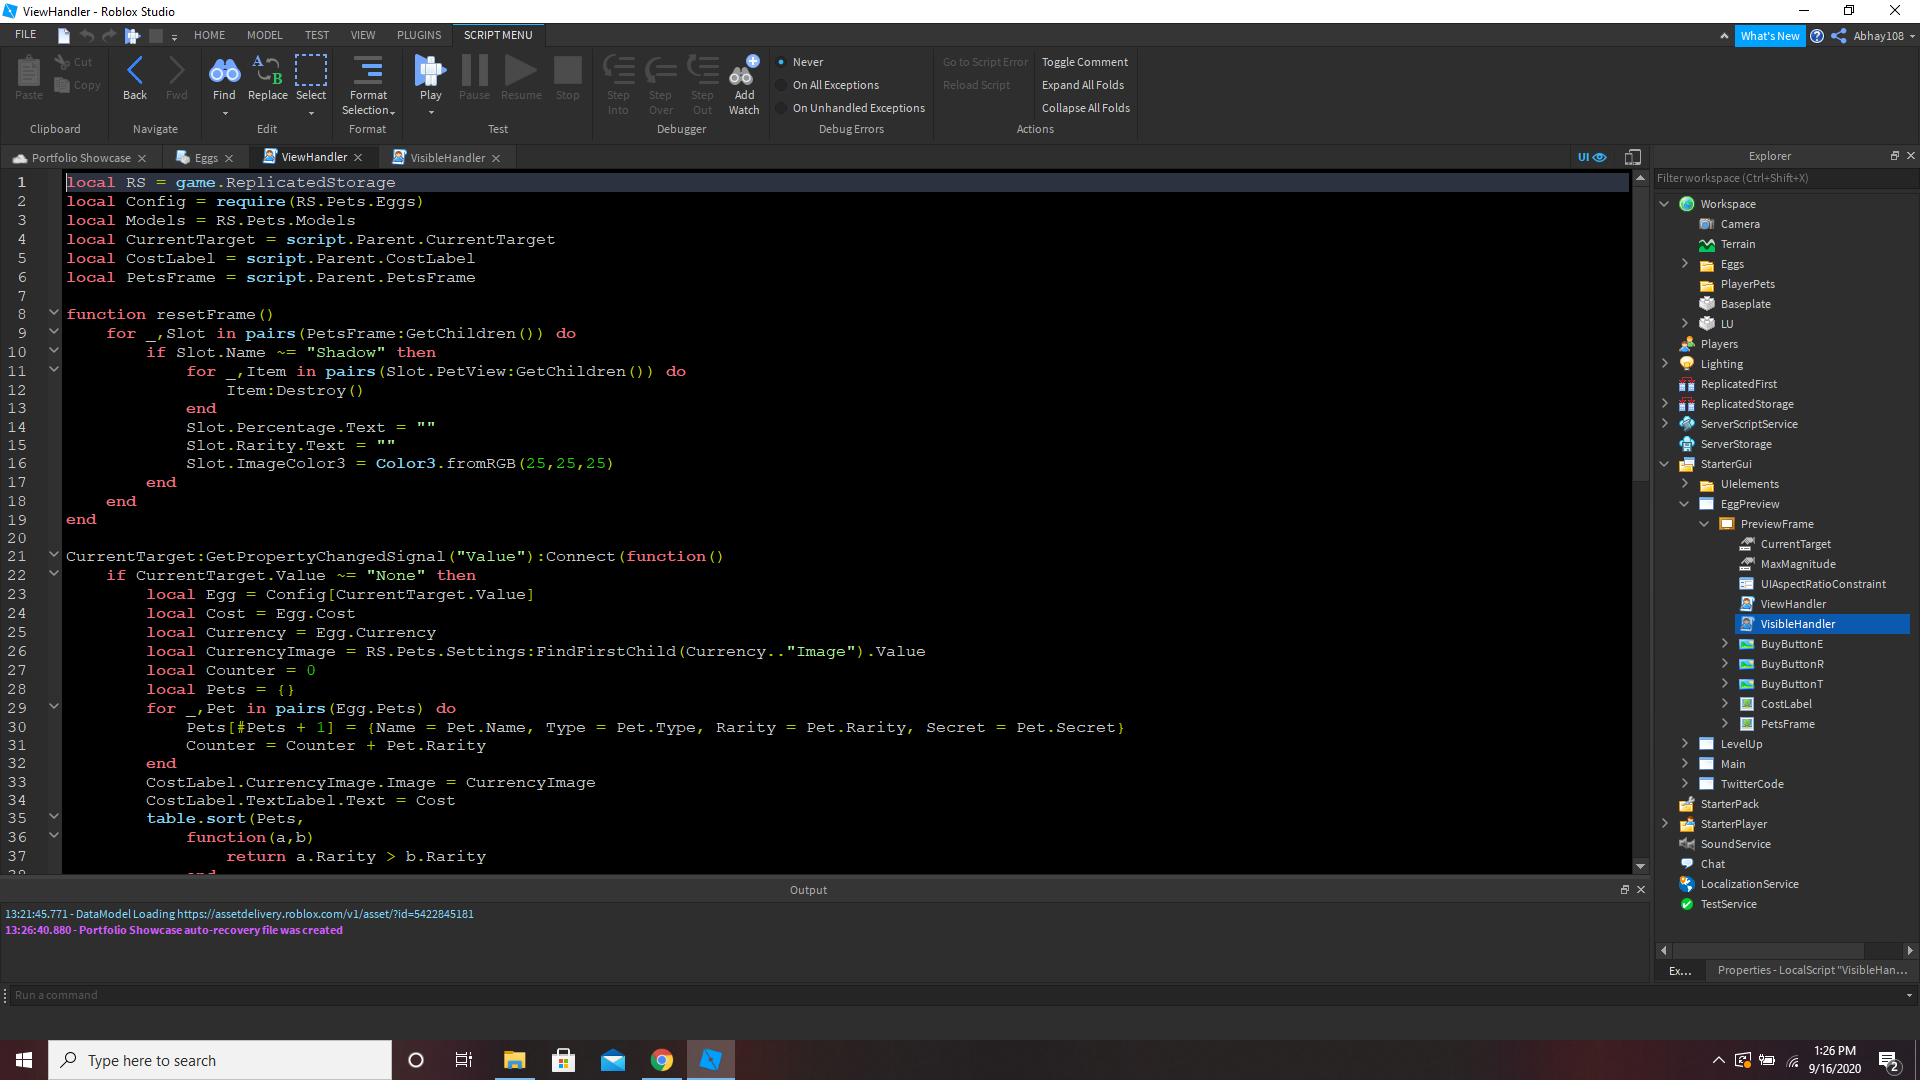Collapse the StarterGui tree node
The width and height of the screenshot is (1920, 1080).
click(x=1664, y=464)
